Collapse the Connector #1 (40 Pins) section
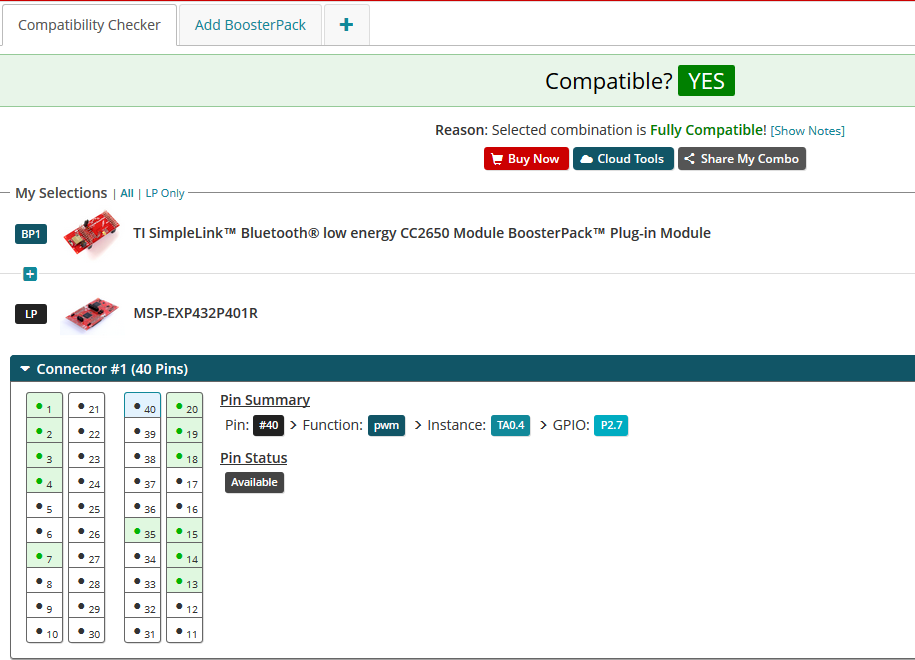The width and height of the screenshot is (915, 660). 25,369
